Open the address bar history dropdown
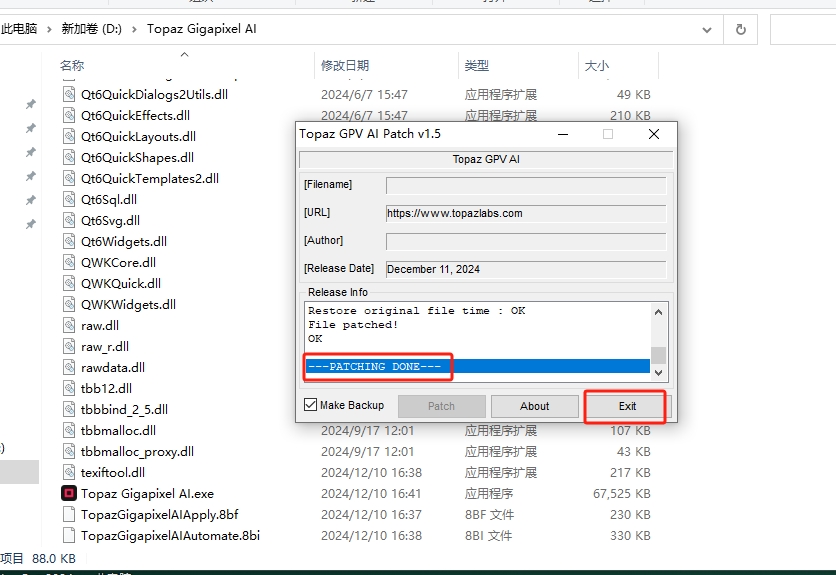The height and width of the screenshot is (575, 836). [707, 29]
